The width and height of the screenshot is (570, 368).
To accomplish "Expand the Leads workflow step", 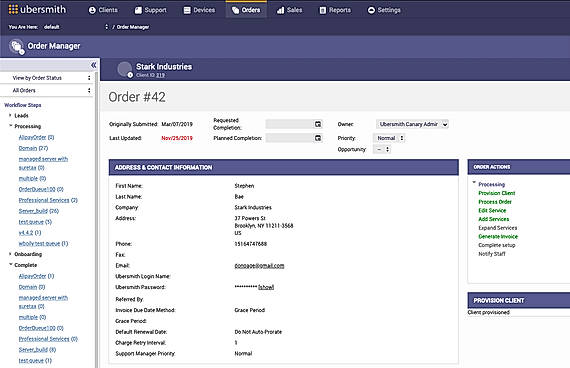I will [10, 115].
